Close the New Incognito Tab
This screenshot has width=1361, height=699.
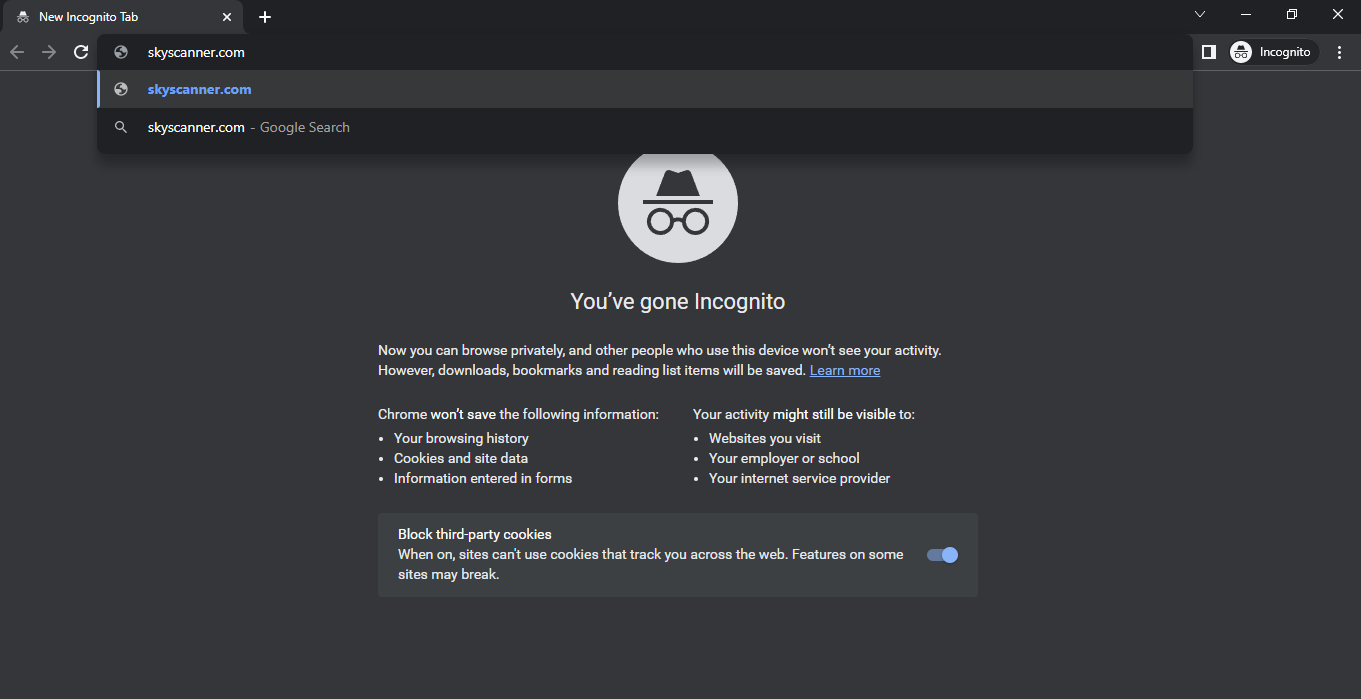pyautogui.click(x=227, y=17)
